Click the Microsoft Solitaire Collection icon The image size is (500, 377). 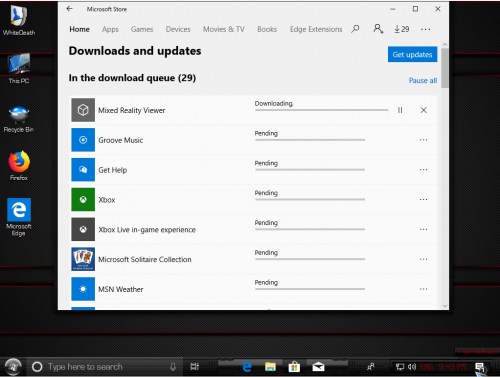(x=83, y=259)
